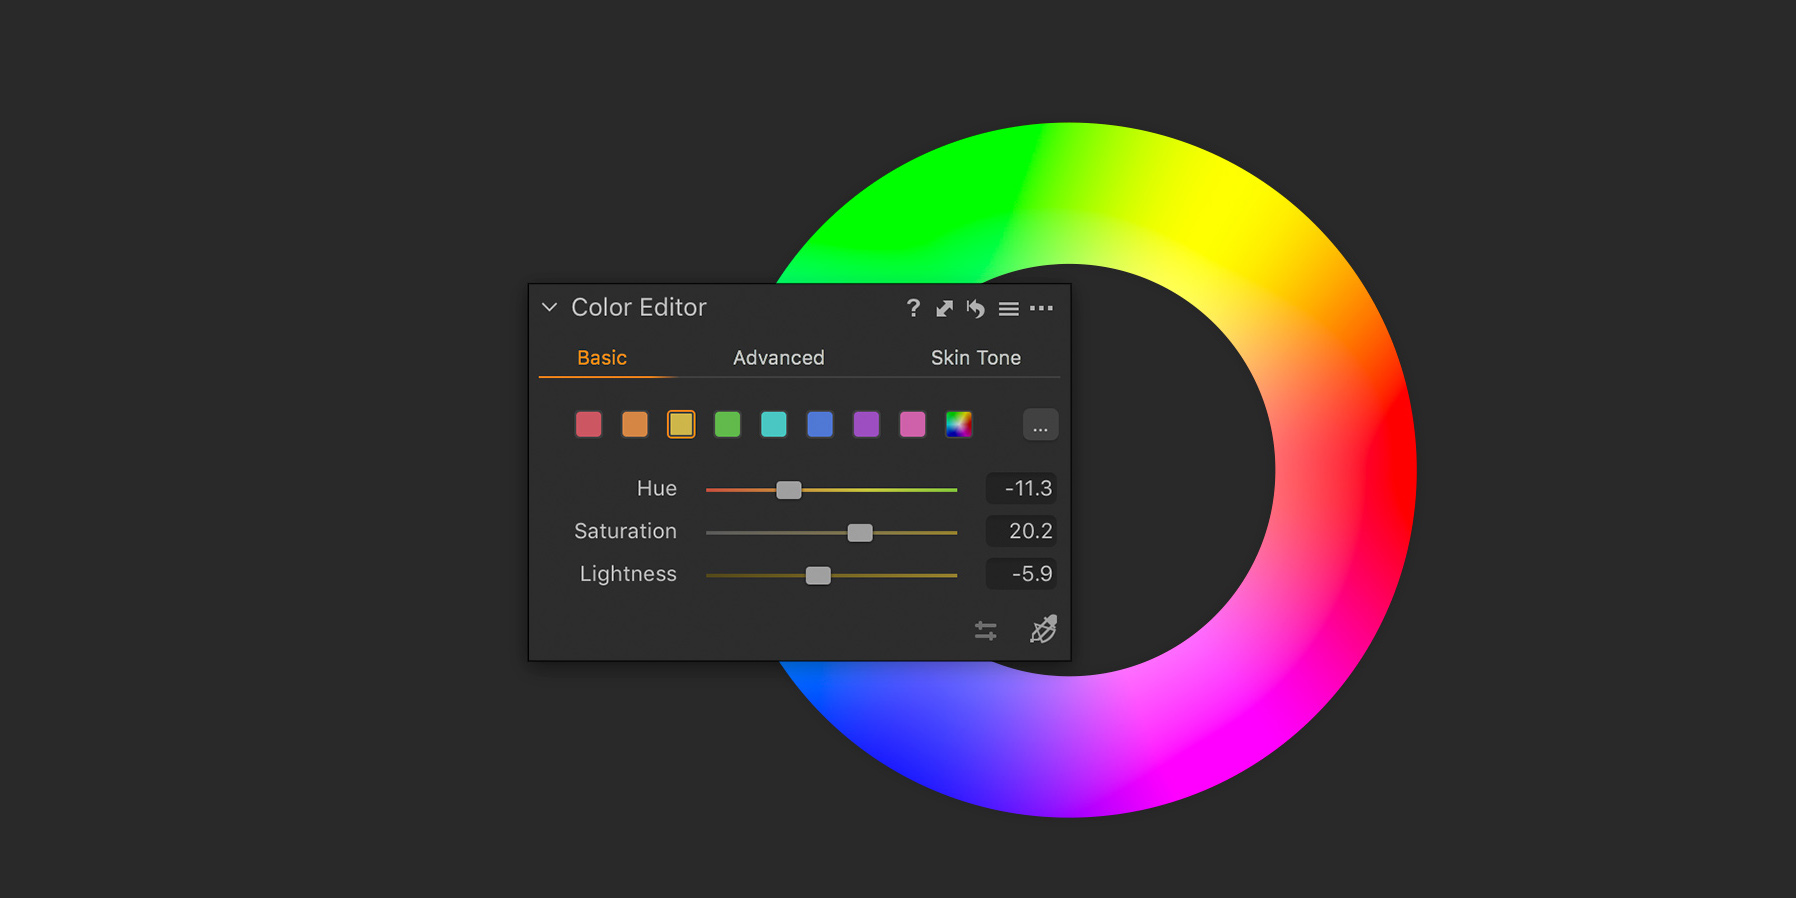1796x898 pixels.
Task: Click the Hue label
Action: point(657,488)
